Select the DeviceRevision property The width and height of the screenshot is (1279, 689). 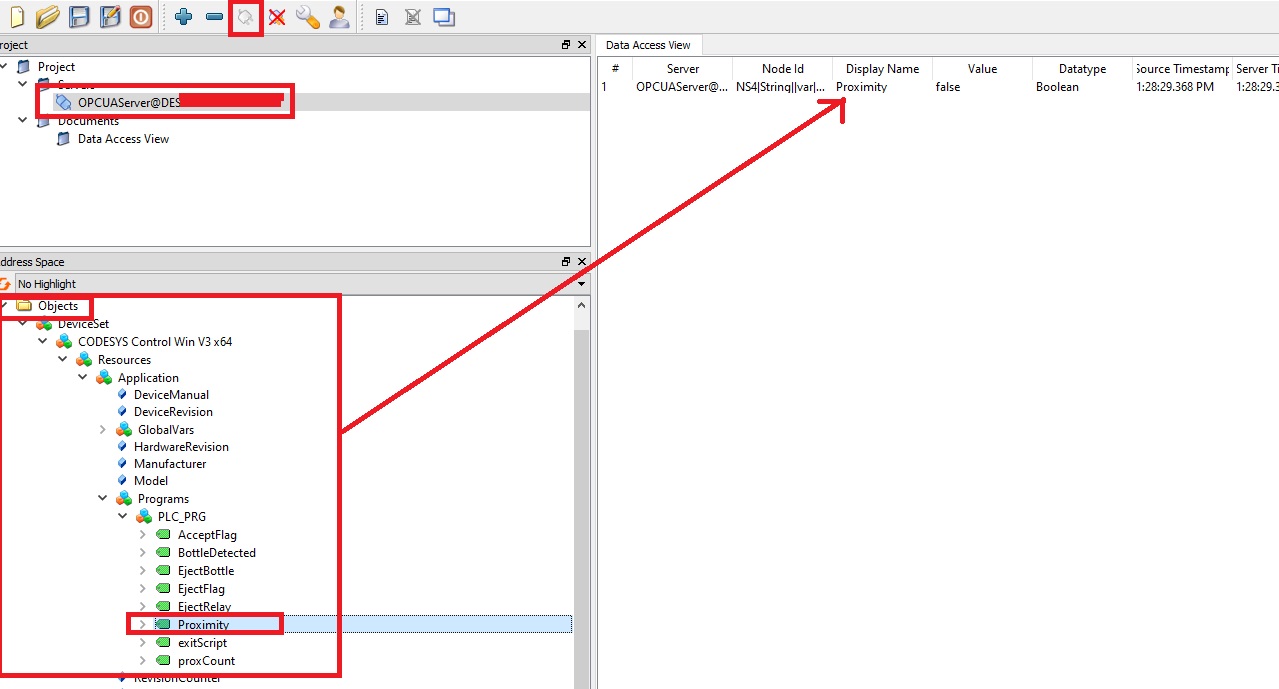[173, 412]
